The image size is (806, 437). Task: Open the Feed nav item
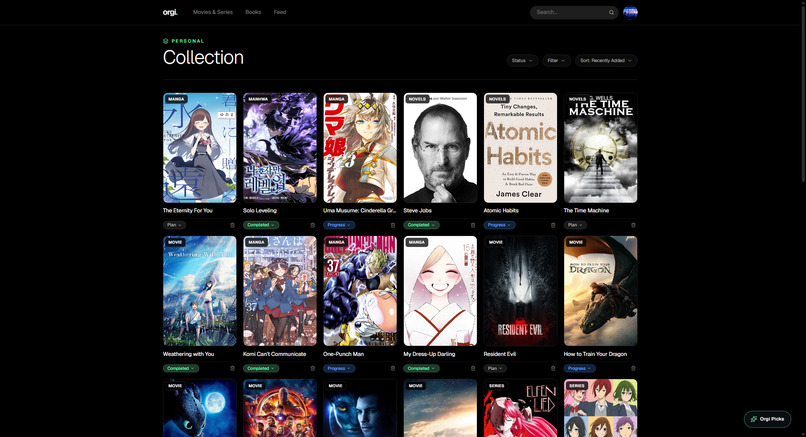pos(280,12)
